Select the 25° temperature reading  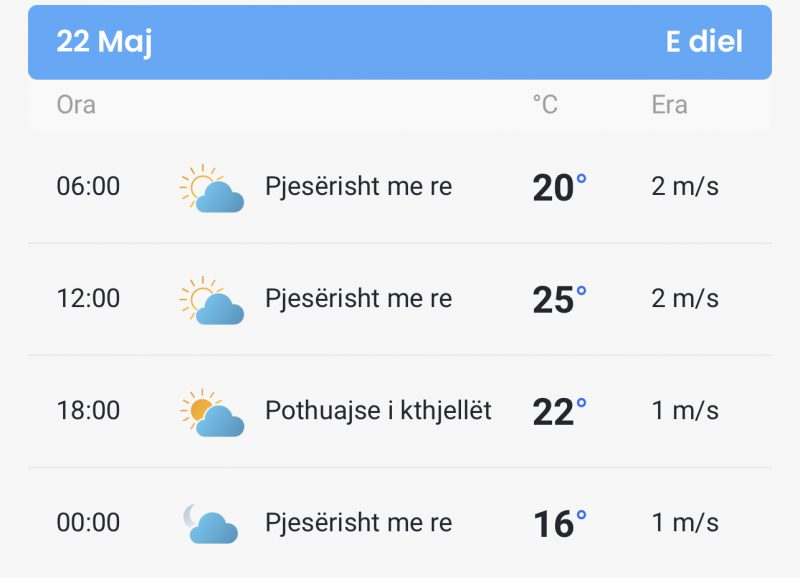pos(560,299)
